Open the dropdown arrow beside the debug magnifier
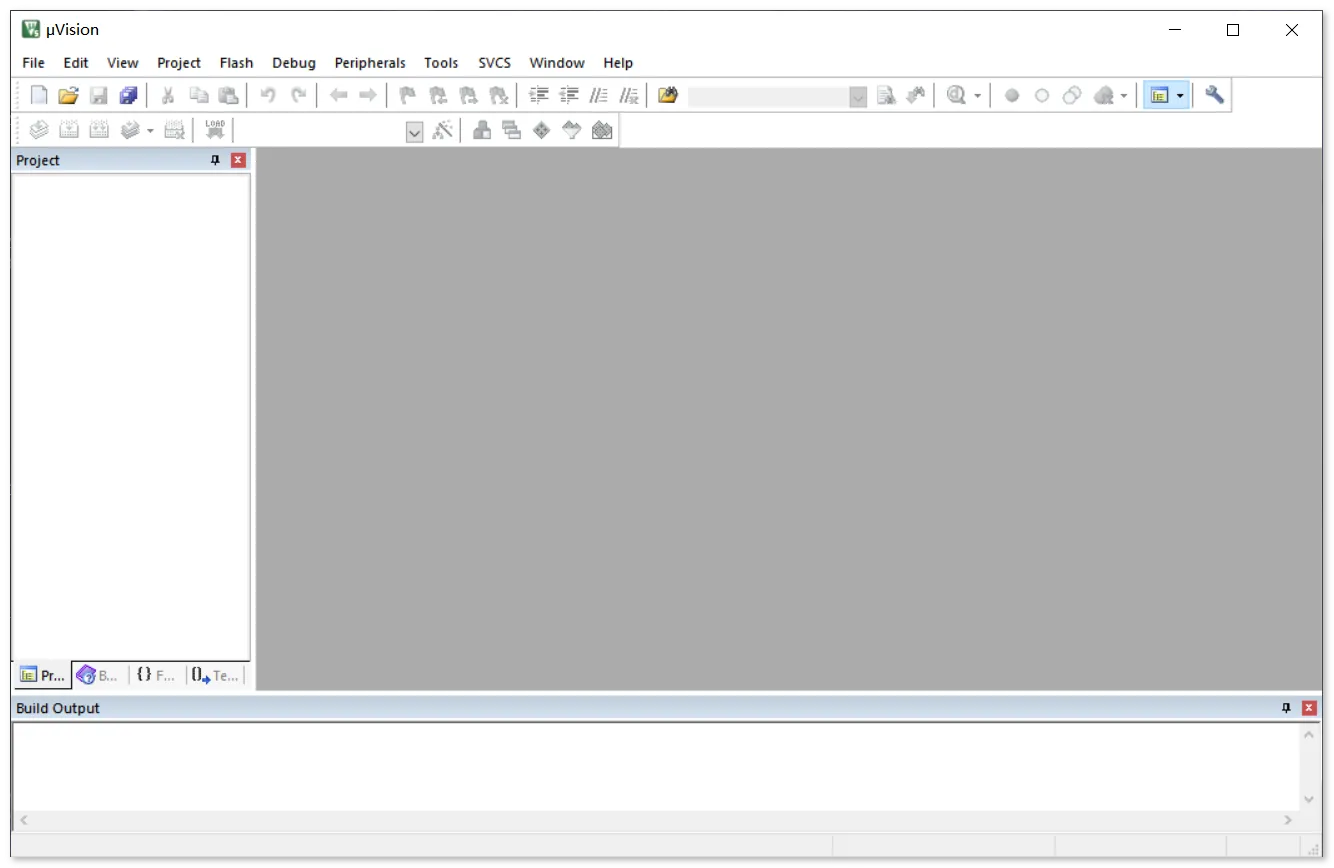Image resolution: width=1334 pixels, height=868 pixels. coord(978,96)
